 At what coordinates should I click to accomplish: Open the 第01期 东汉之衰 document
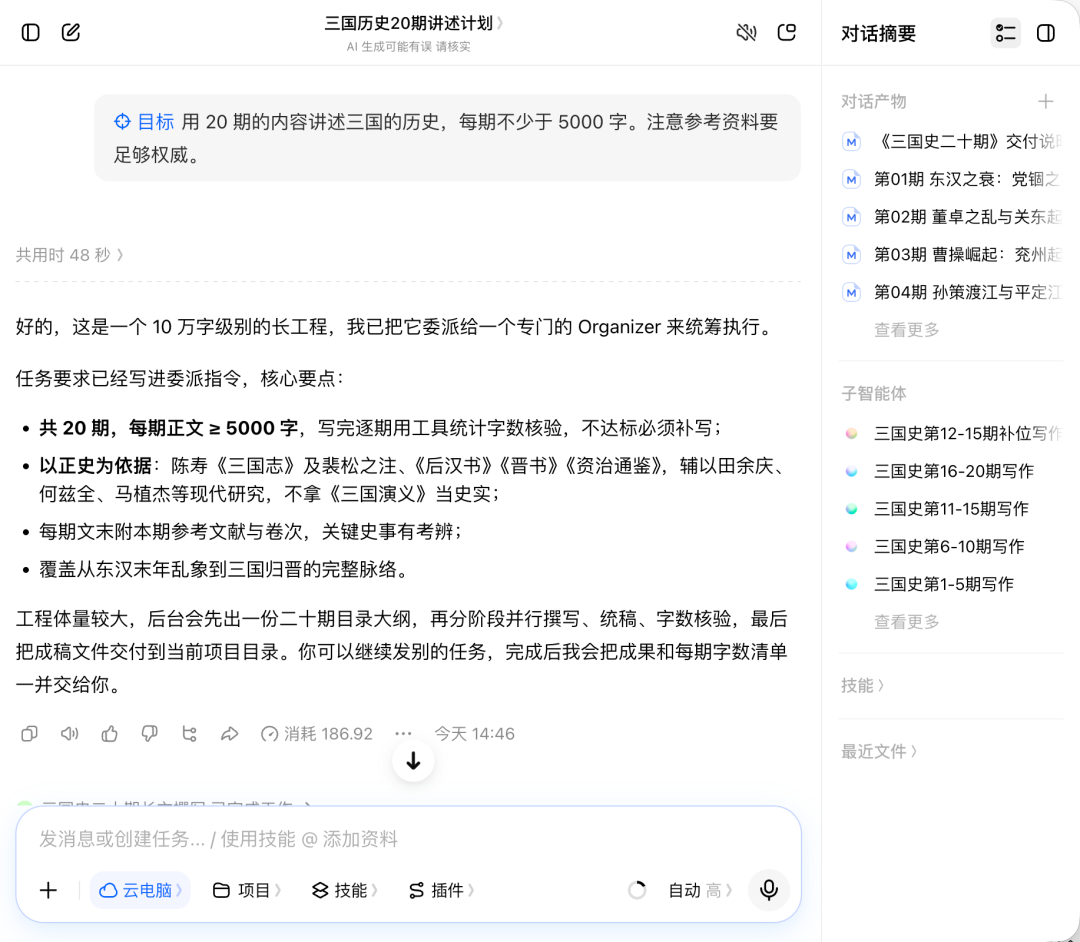[951, 179]
